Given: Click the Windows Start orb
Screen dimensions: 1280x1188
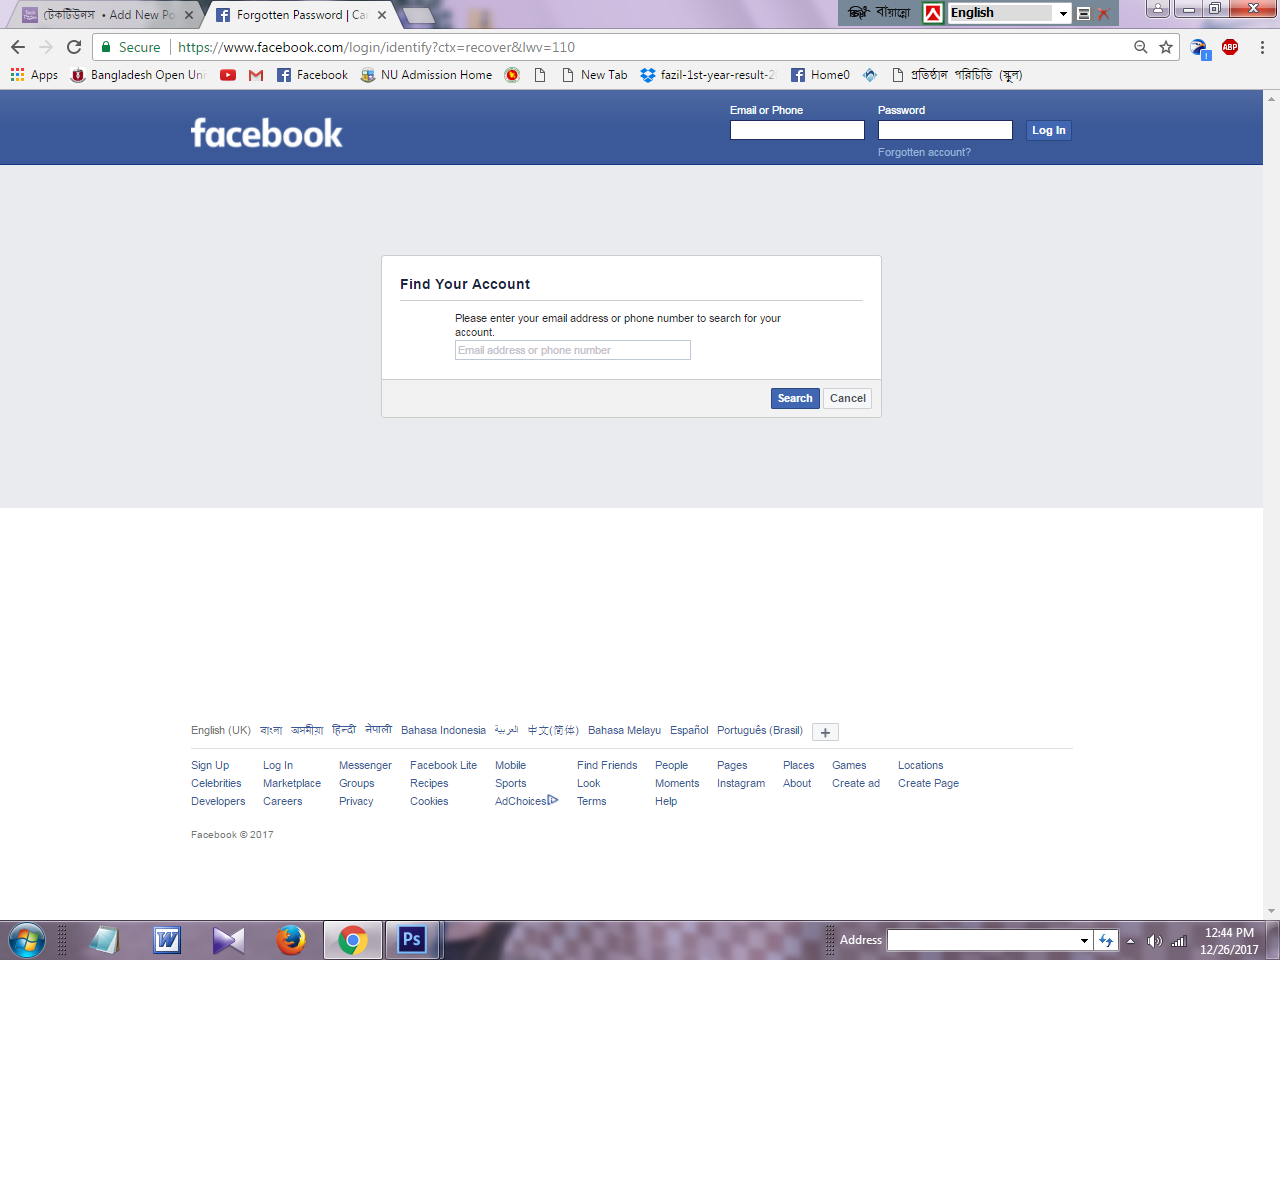Looking at the screenshot, I should (27, 941).
